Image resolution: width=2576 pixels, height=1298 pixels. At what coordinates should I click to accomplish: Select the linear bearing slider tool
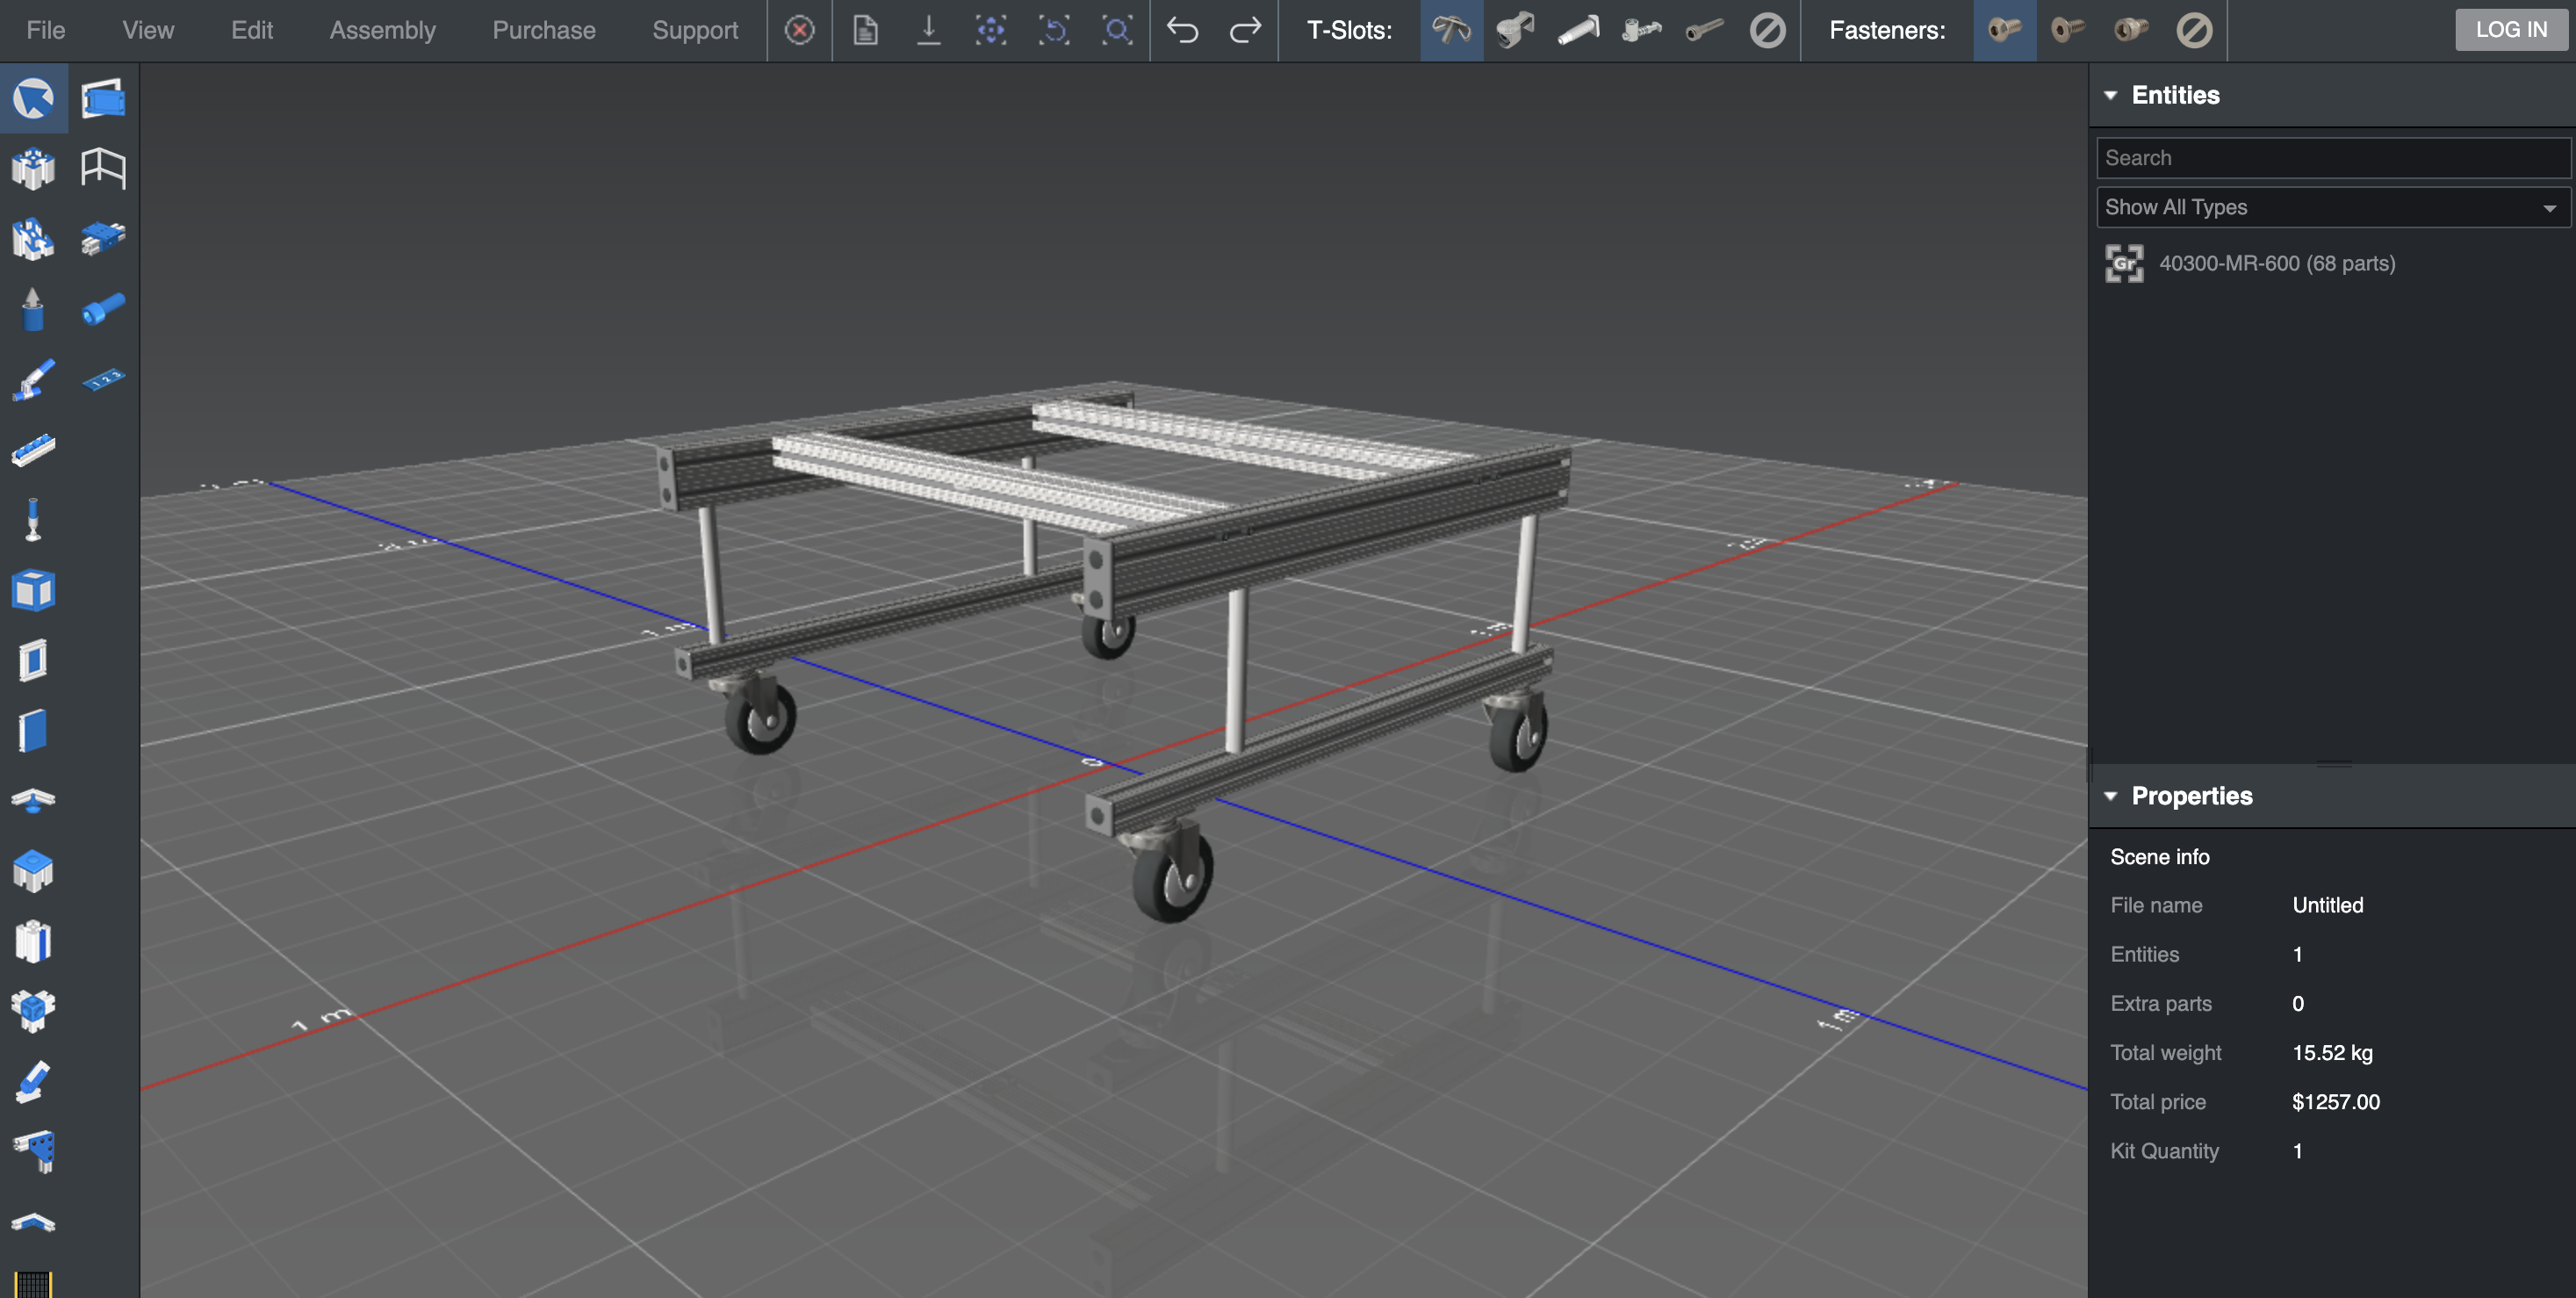pos(103,238)
